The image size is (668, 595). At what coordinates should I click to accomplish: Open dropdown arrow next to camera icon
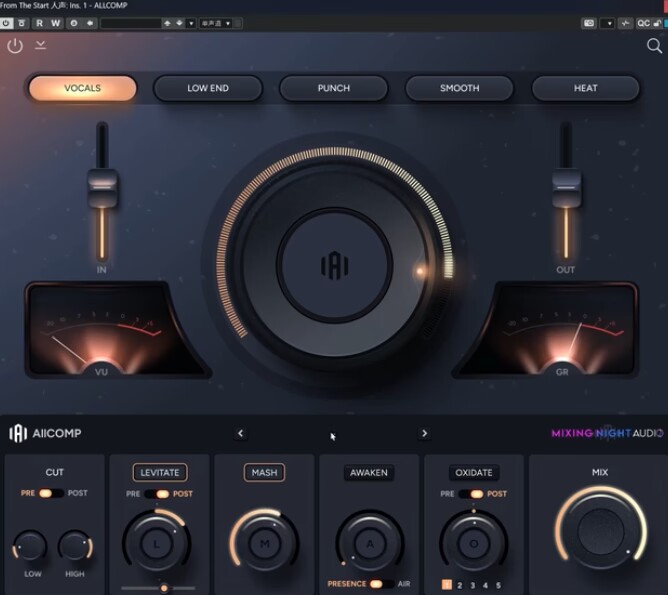609,23
